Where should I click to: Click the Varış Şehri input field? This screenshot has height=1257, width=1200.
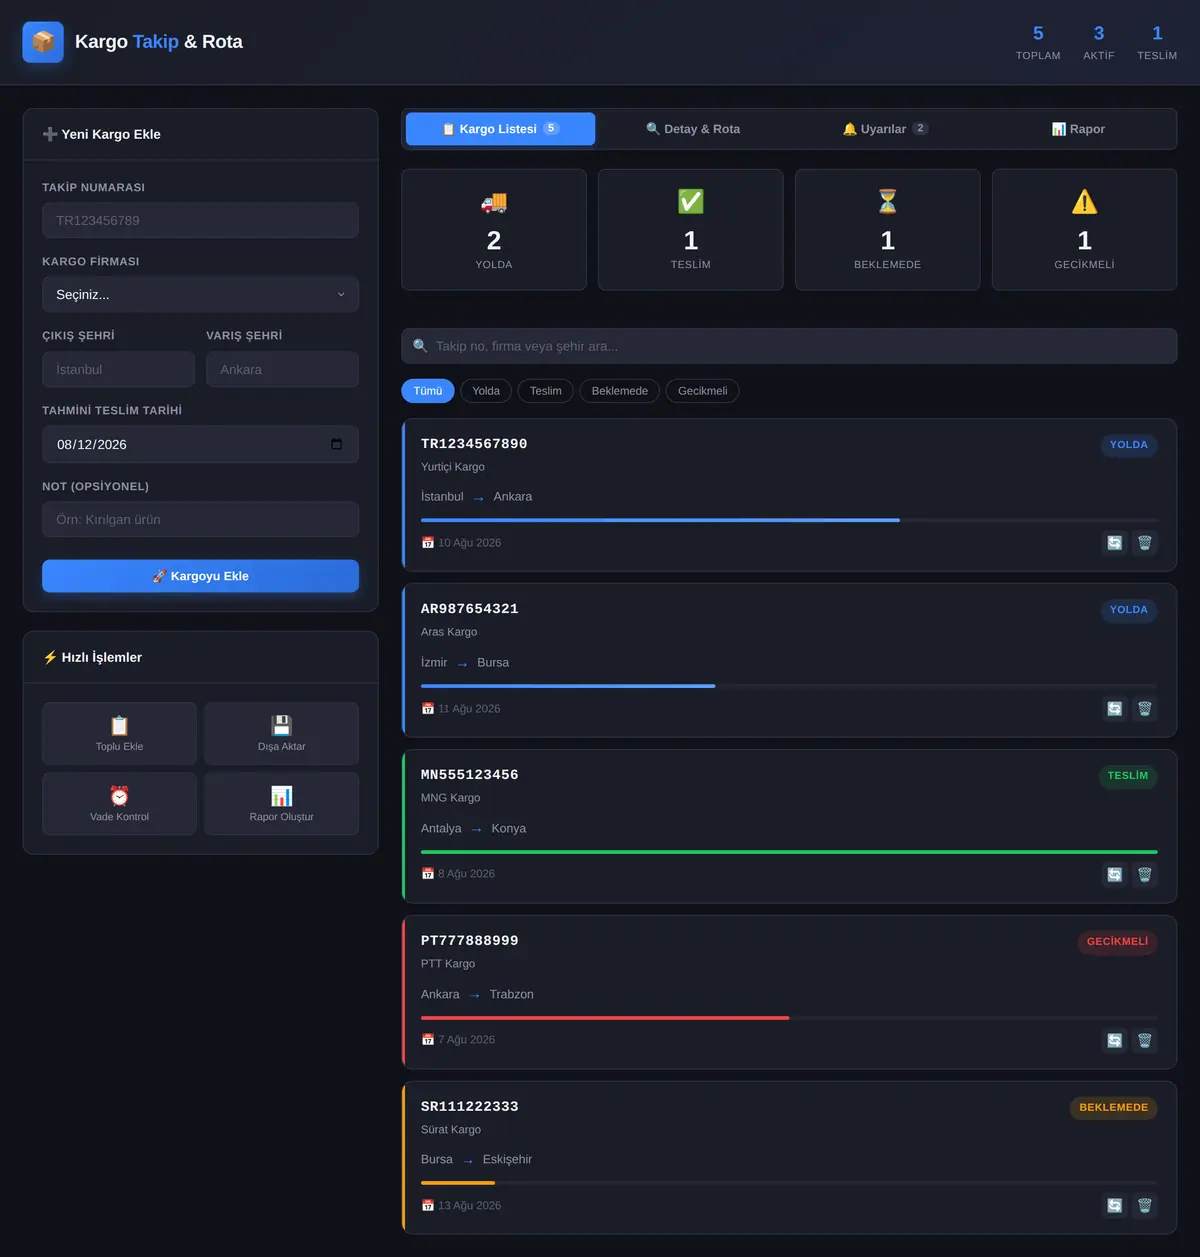(x=282, y=369)
